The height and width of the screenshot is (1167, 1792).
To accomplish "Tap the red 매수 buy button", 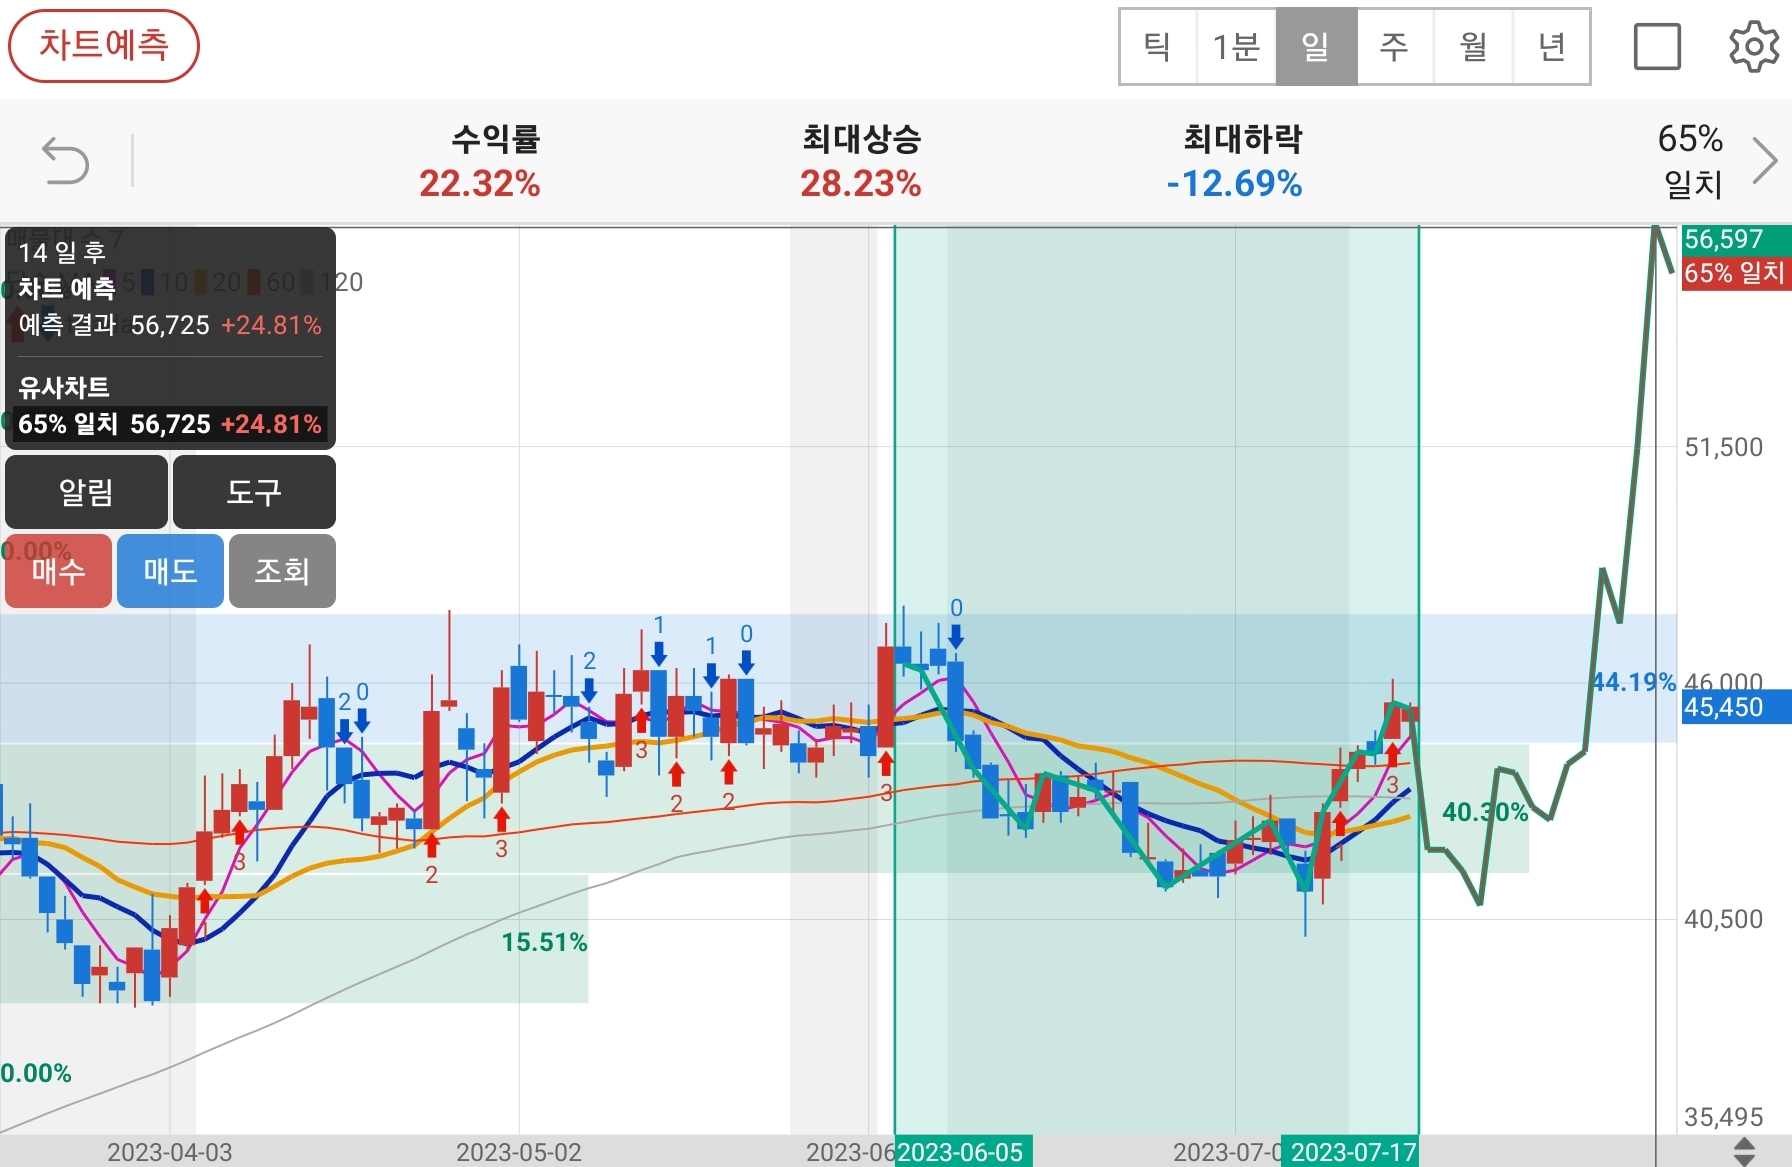I will coord(58,571).
